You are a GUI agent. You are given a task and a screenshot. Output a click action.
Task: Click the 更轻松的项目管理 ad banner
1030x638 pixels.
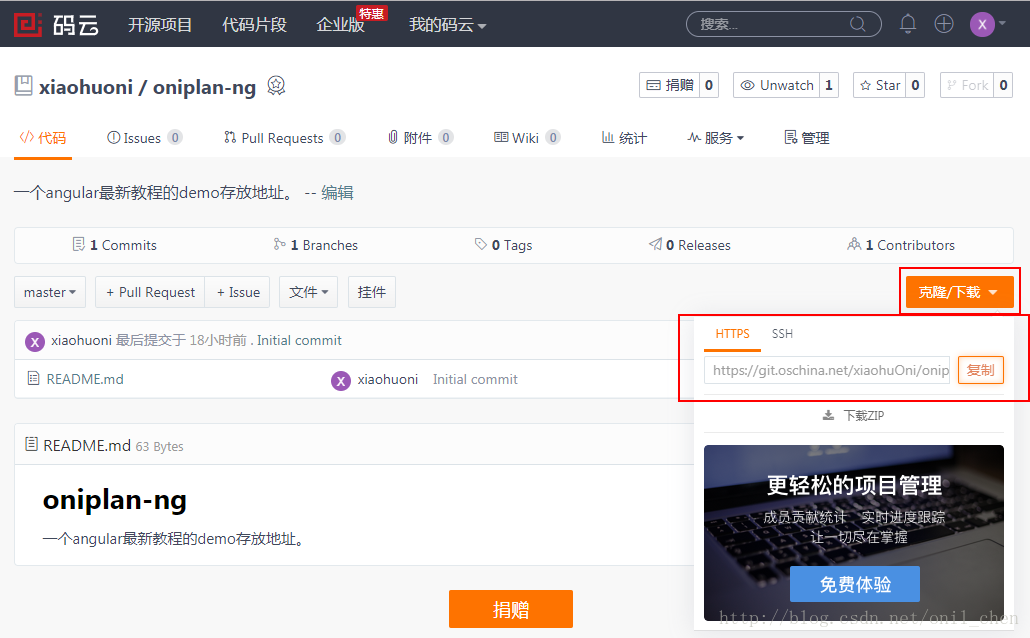point(854,532)
